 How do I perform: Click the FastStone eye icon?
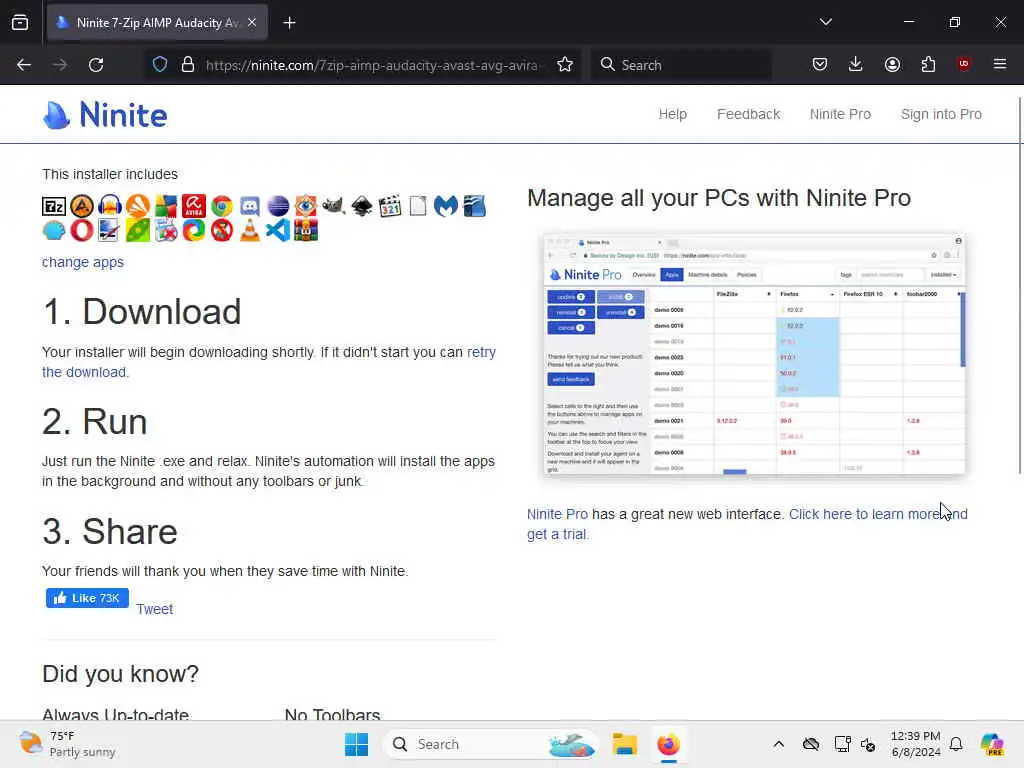click(306, 206)
